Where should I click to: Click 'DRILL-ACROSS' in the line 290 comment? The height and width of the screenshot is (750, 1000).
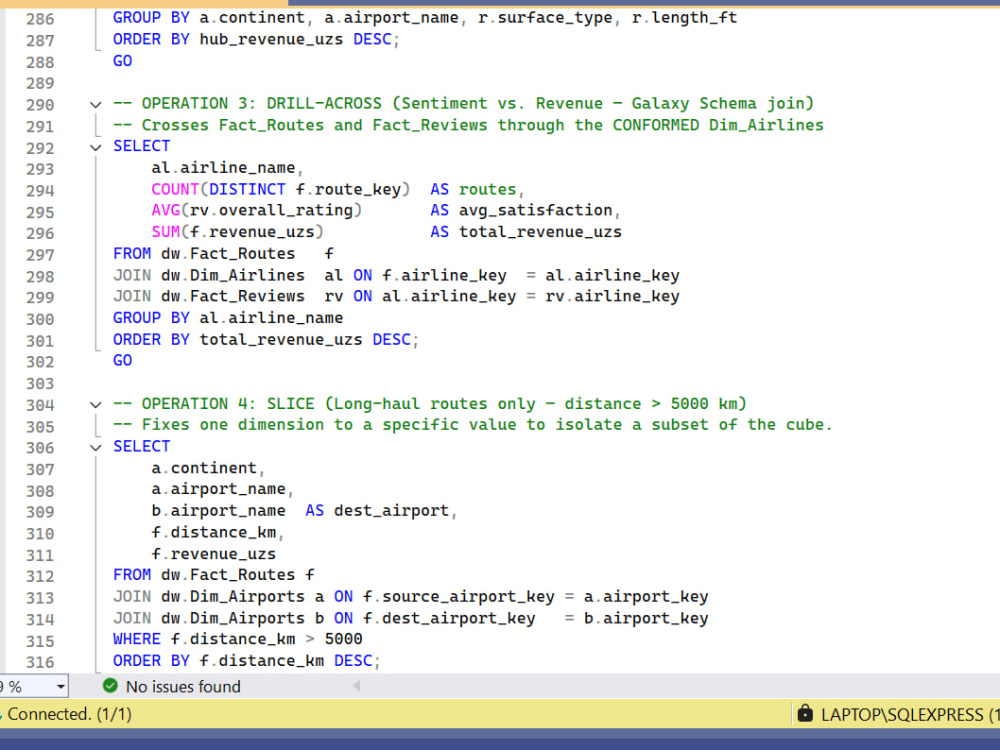[x=324, y=103]
